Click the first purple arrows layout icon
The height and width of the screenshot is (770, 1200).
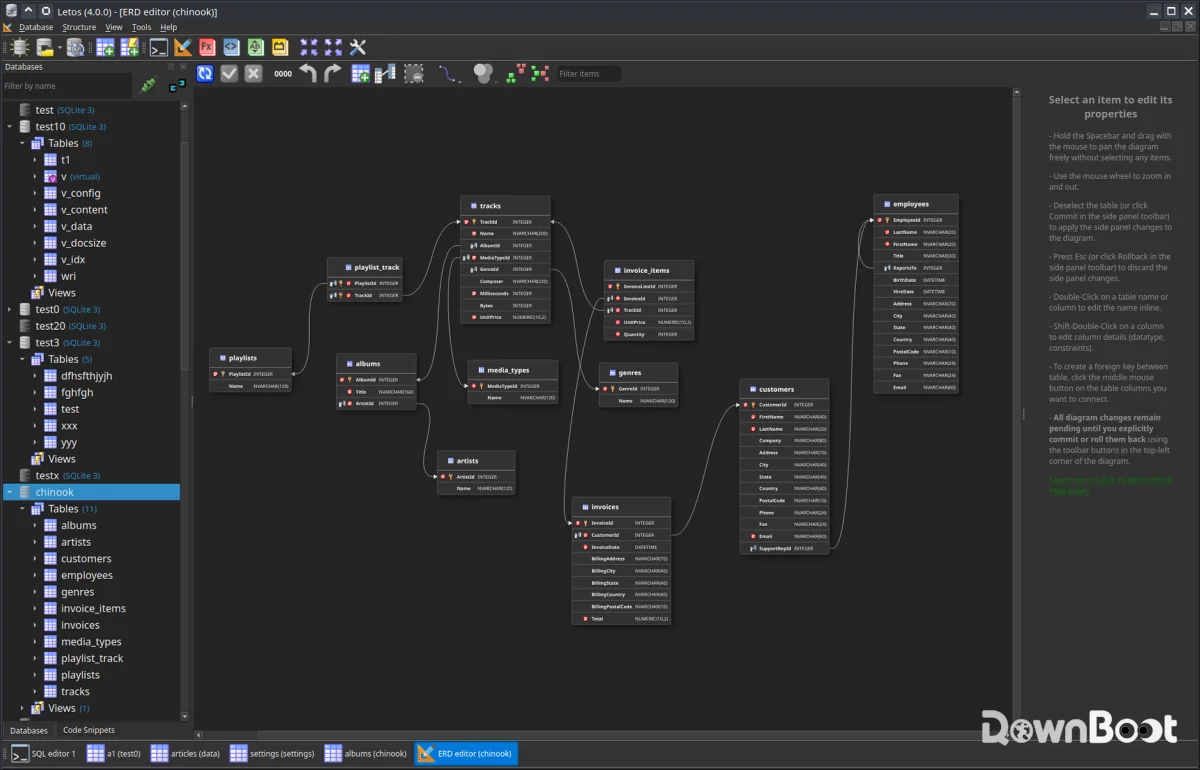pos(309,47)
